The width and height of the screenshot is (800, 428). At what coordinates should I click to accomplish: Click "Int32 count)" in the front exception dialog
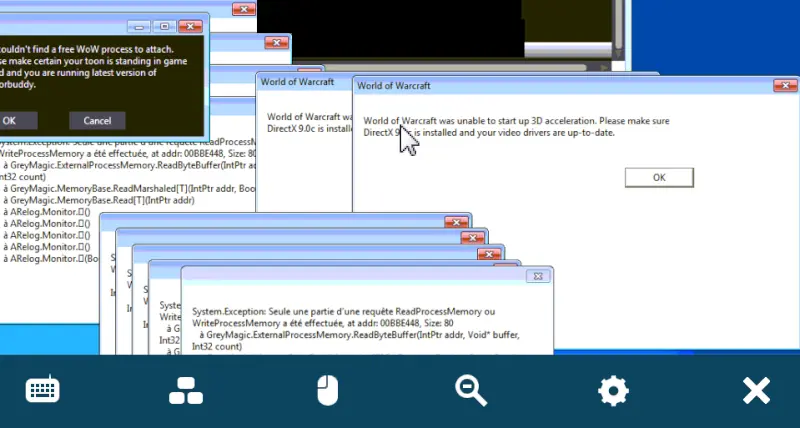tap(217, 346)
